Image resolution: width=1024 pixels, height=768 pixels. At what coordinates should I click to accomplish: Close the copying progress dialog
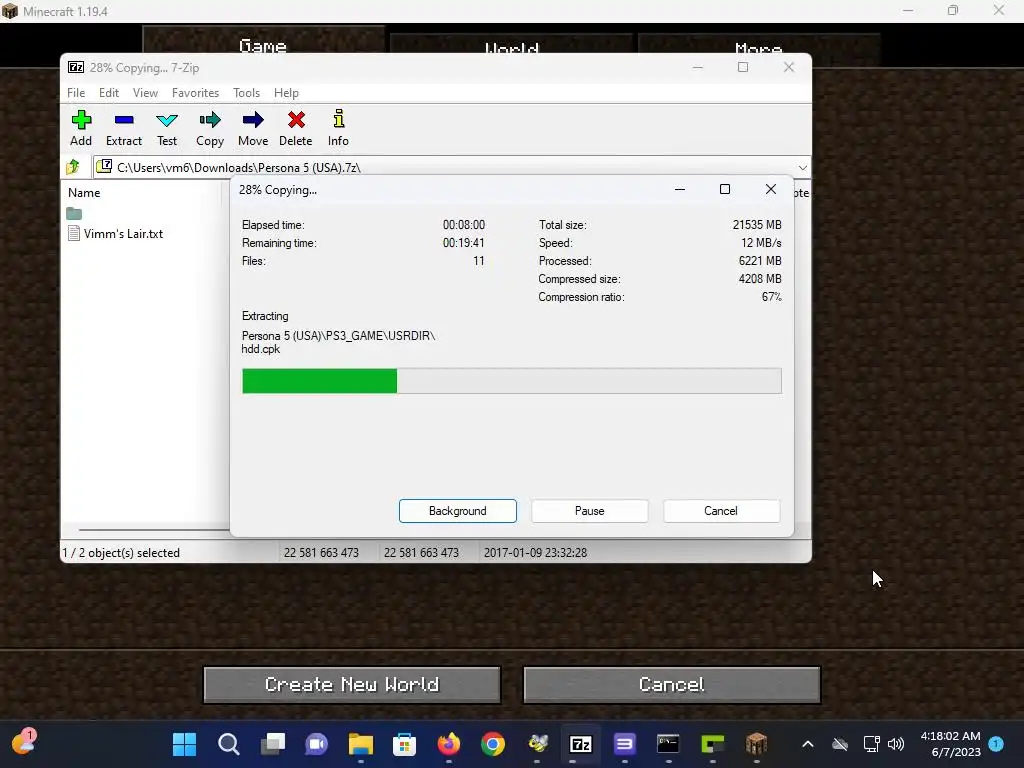771,189
